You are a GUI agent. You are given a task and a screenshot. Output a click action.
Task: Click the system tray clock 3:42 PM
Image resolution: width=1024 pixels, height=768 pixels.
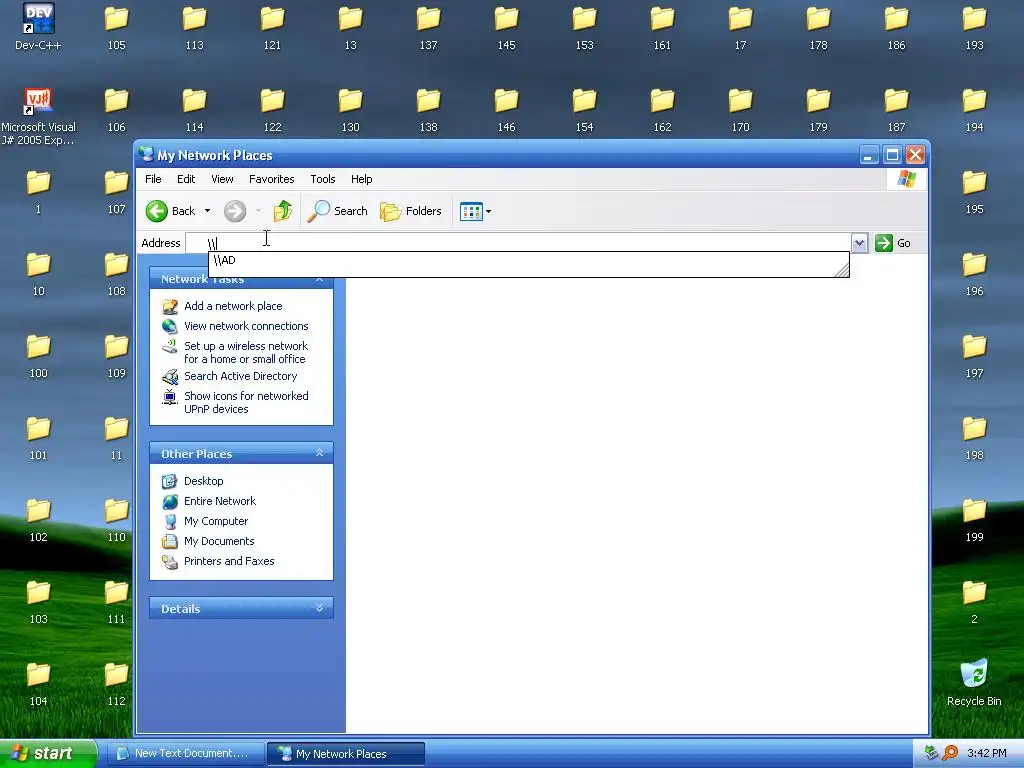click(x=986, y=753)
